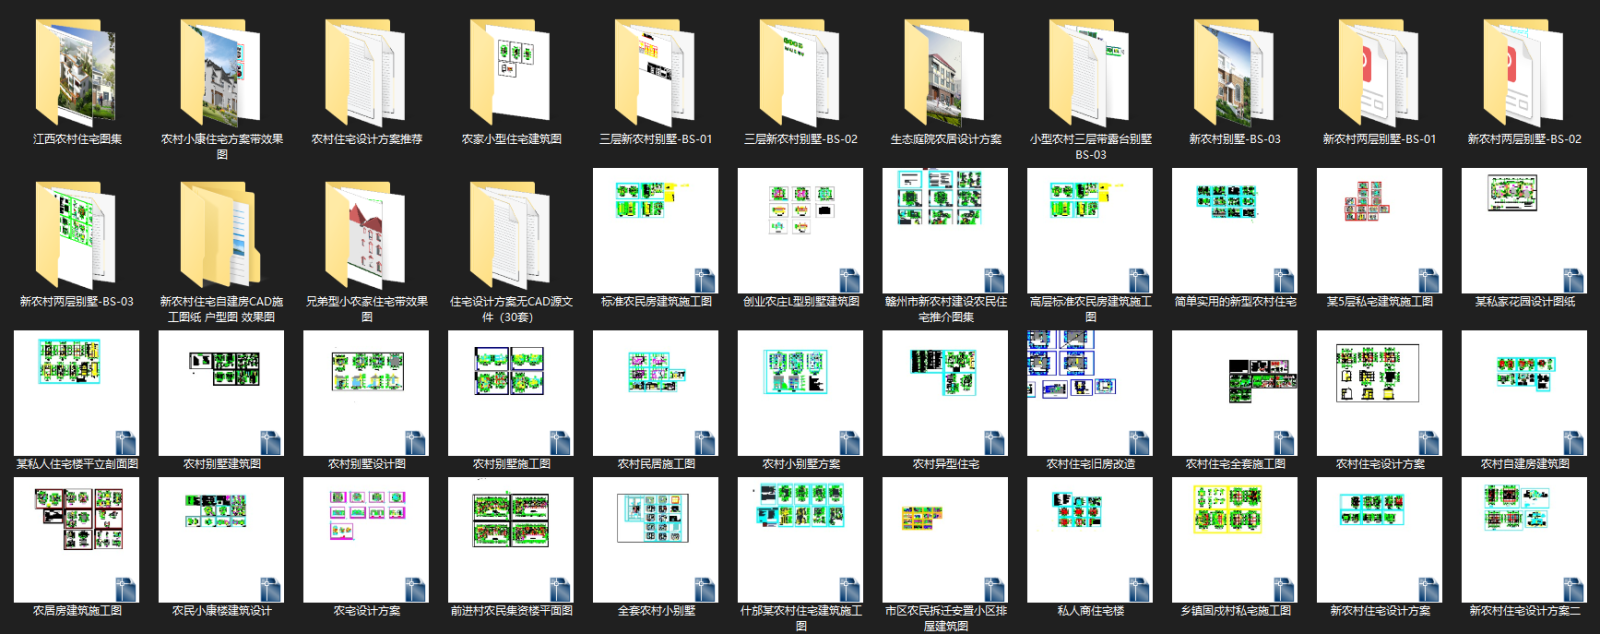
Task: Select the 农村住宅全套施工图 file name
Action: coord(1235,464)
